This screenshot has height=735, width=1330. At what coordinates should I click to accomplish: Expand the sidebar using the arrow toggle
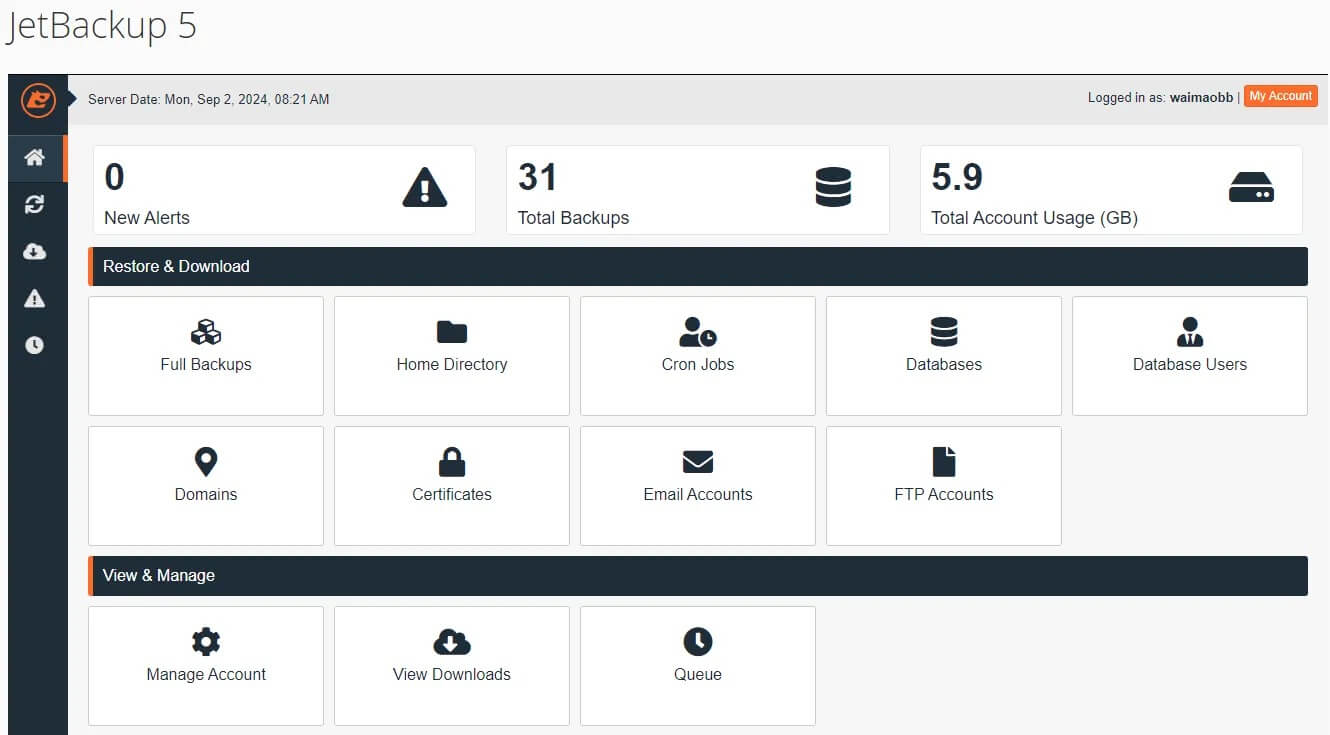[72, 98]
